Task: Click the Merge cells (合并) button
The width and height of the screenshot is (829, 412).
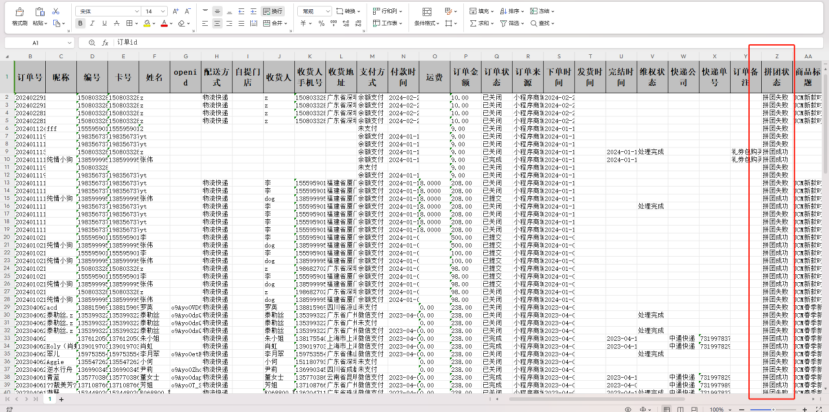Action: point(274,23)
